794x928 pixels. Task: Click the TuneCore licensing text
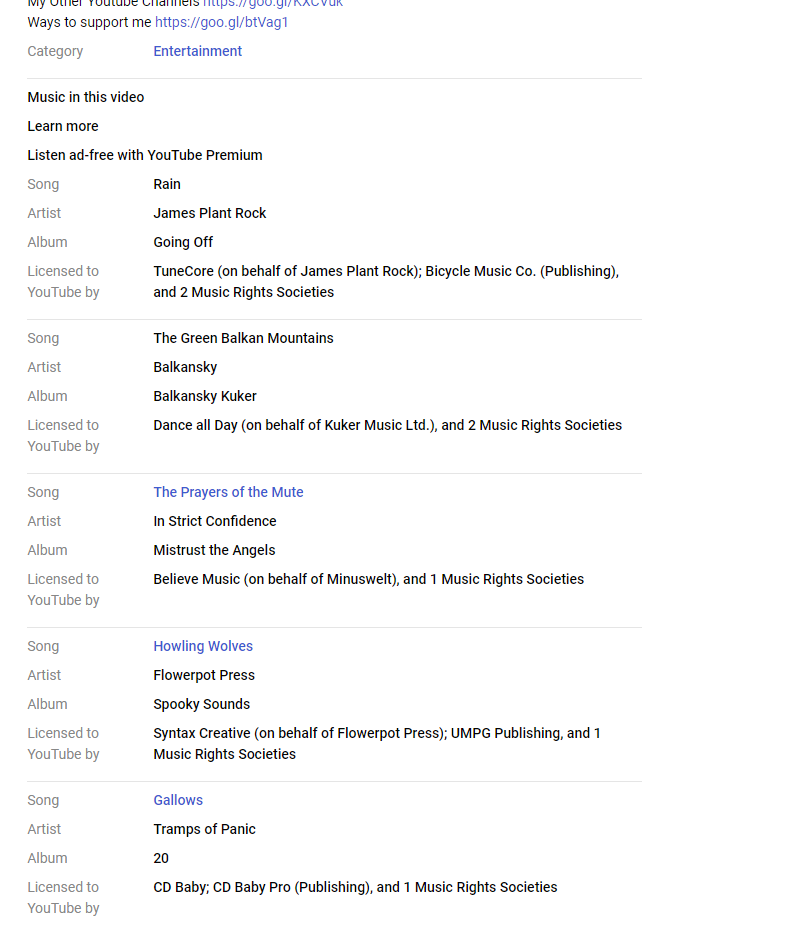[386, 282]
